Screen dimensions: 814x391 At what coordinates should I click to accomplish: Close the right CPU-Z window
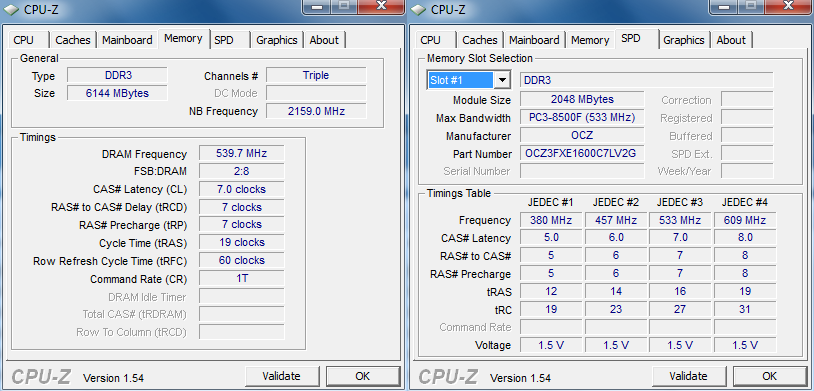coord(788,6)
